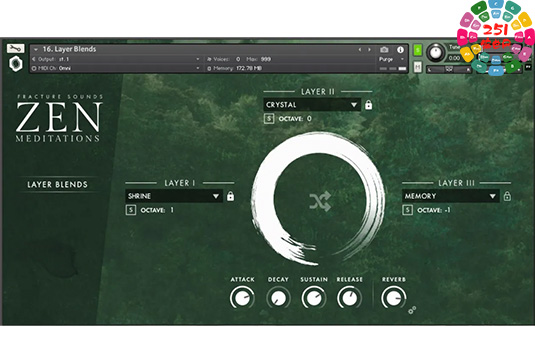The width and height of the screenshot is (535, 363).
Task: Click the Max voices 999 value
Action: pyautogui.click(x=265, y=59)
